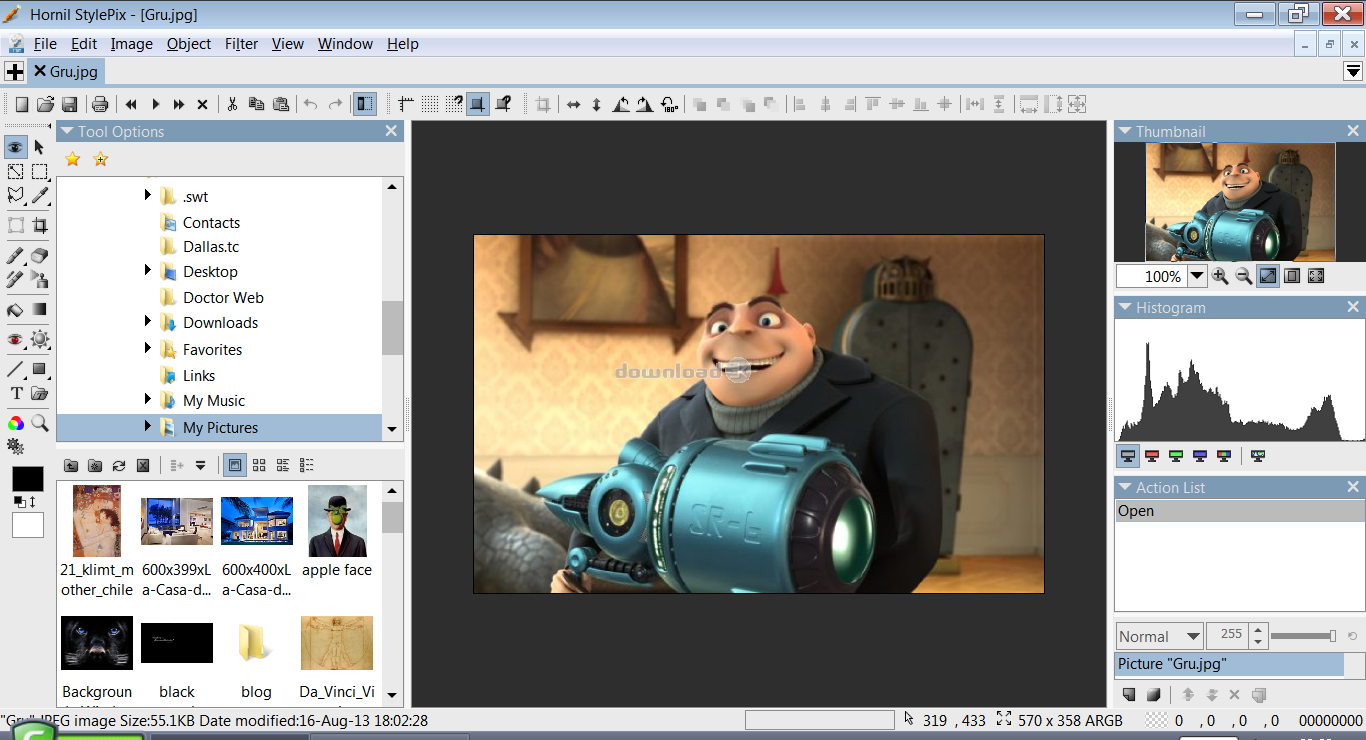Expand the My Music folder node
This screenshot has height=740, width=1366.
(148, 399)
